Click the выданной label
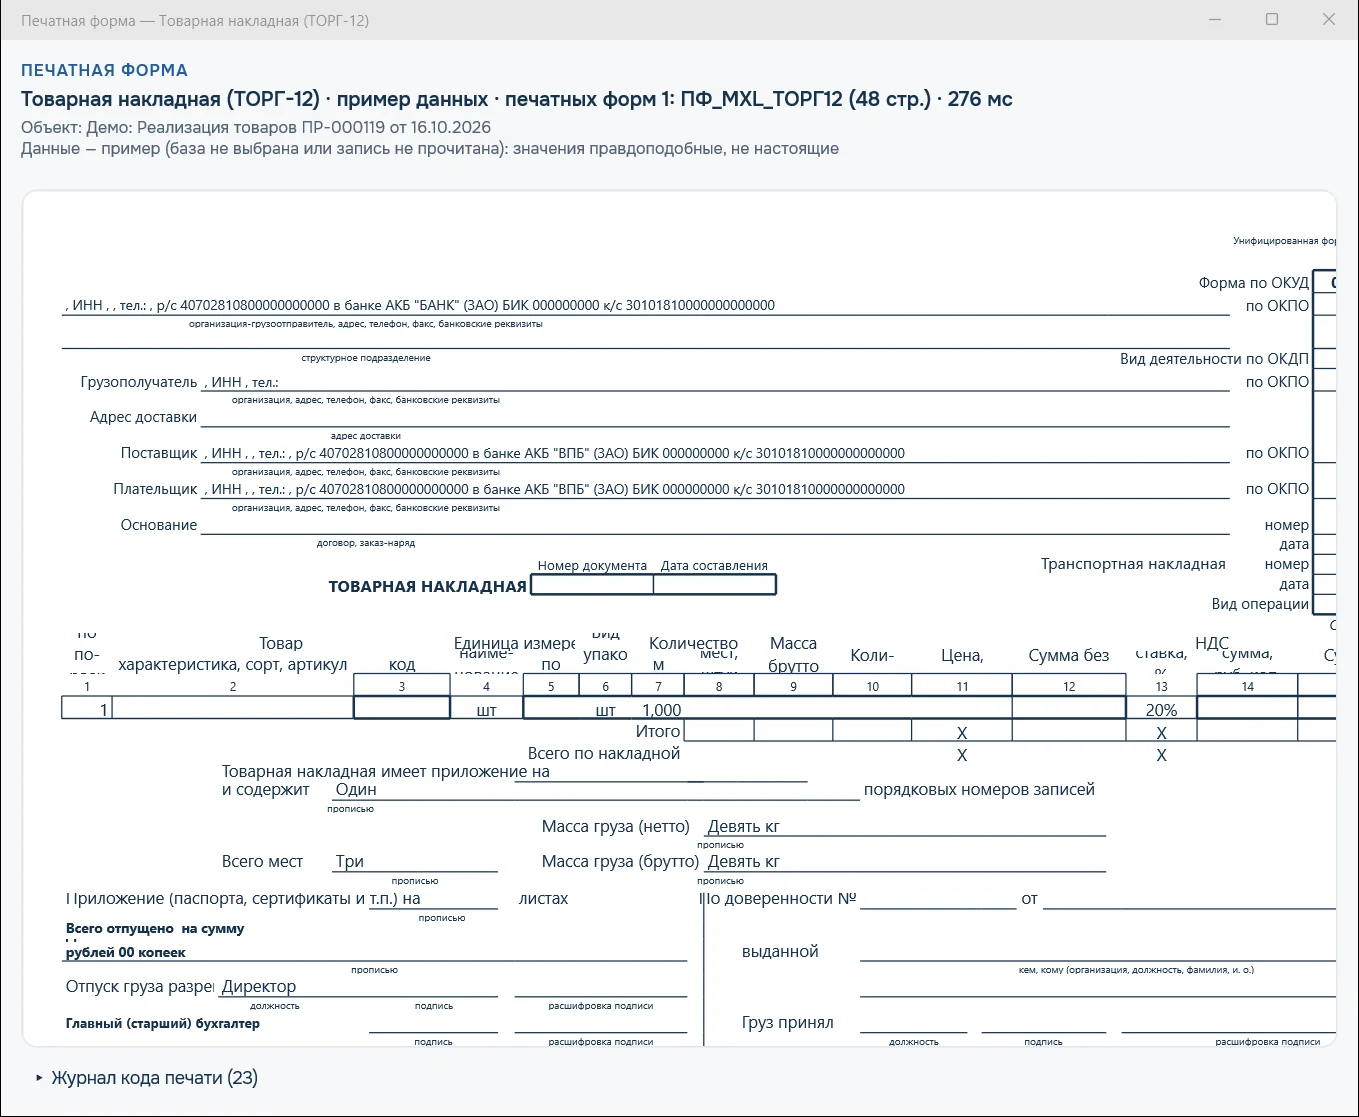This screenshot has height=1117, width=1359. [x=780, y=952]
